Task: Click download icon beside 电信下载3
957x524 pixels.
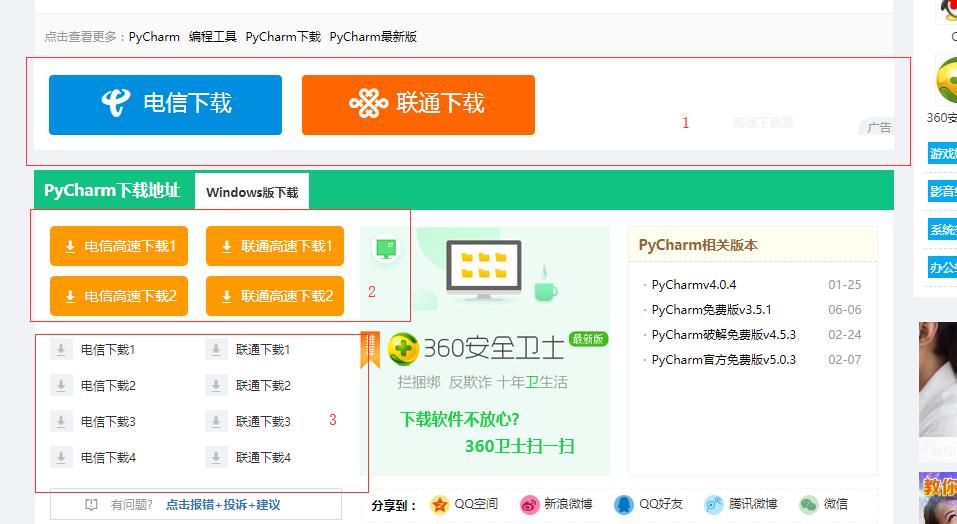Action: pos(61,422)
